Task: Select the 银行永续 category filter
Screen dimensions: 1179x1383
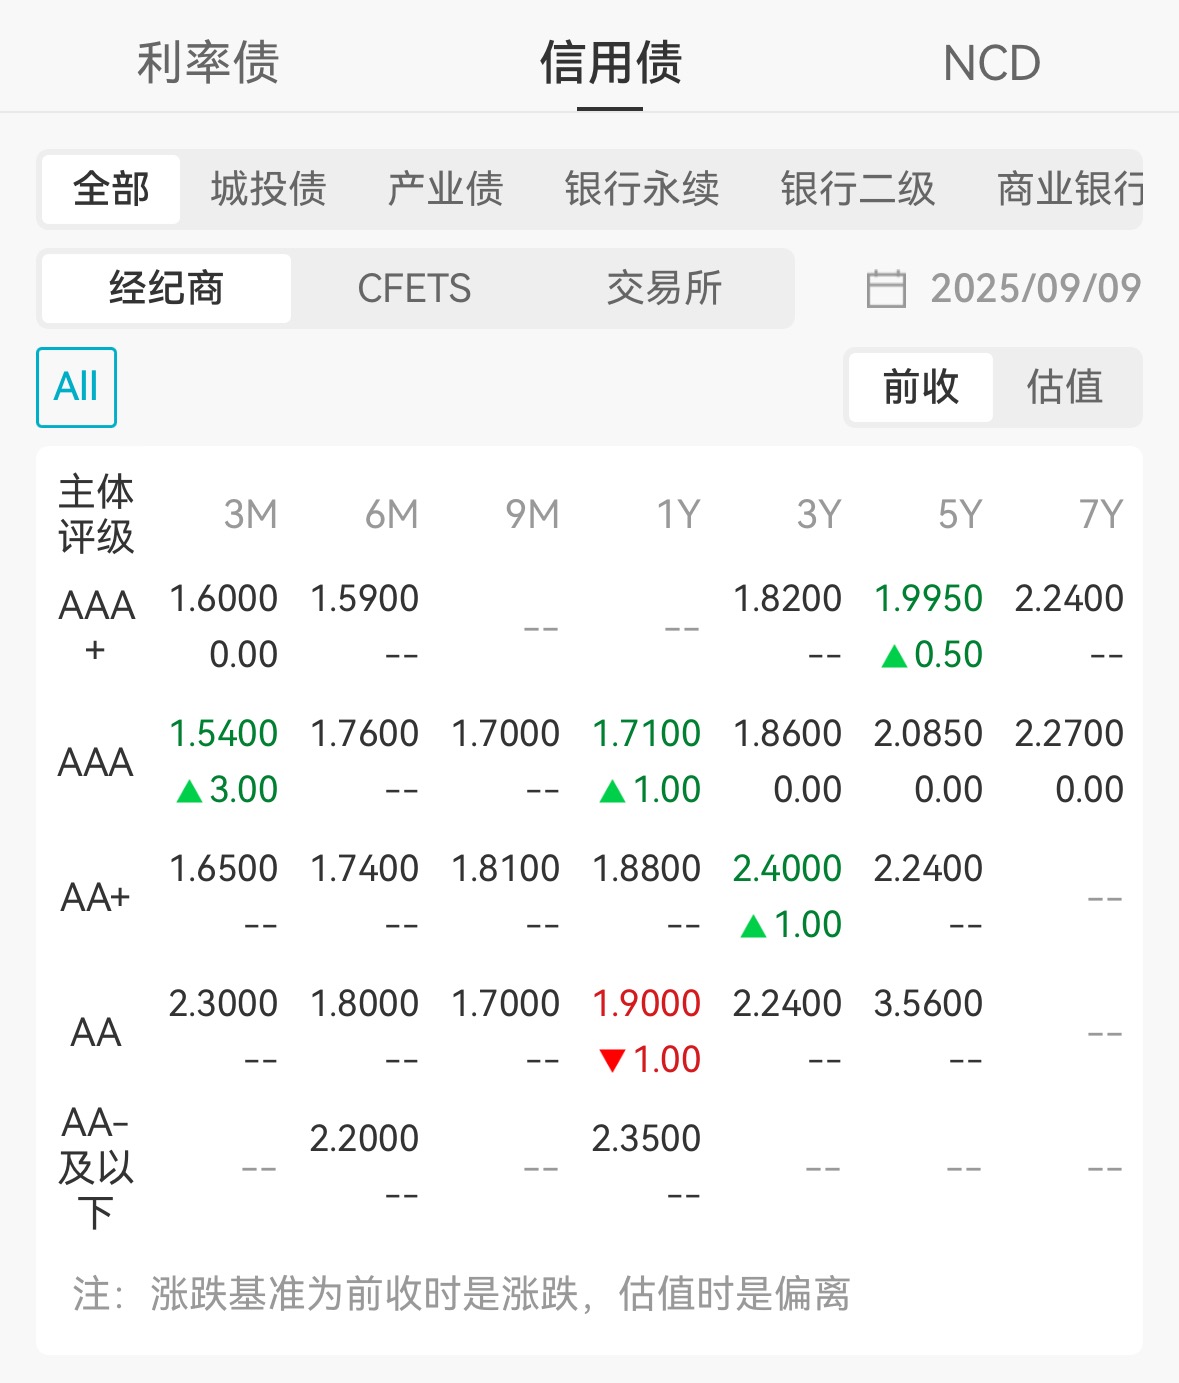Action: coord(642,189)
